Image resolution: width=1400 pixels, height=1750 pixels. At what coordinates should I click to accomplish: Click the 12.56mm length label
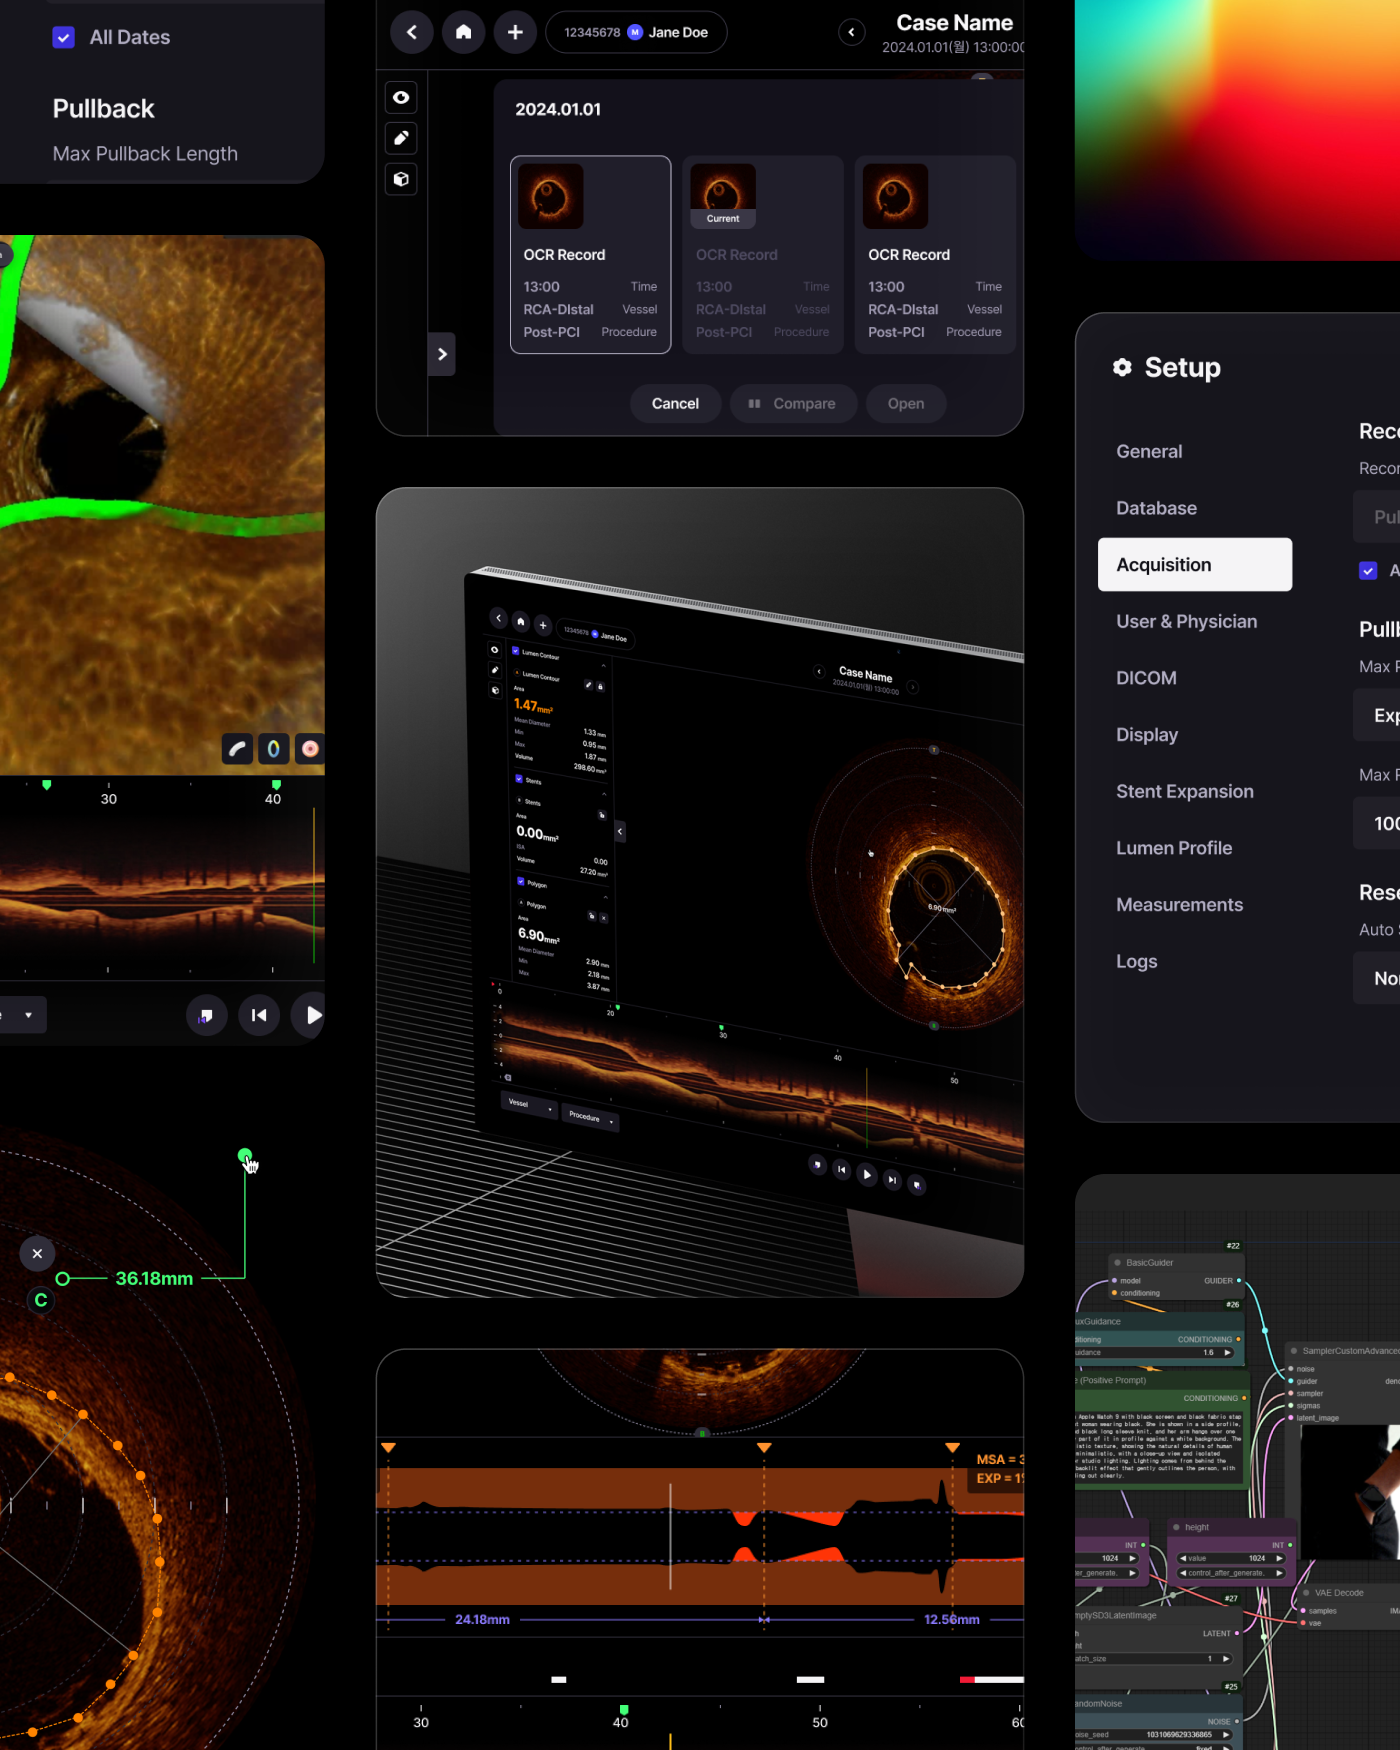(952, 1619)
